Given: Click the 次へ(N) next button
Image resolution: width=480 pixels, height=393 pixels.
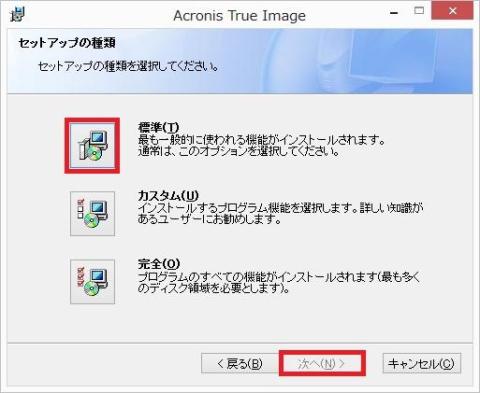Looking at the screenshot, I should click(322, 363).
